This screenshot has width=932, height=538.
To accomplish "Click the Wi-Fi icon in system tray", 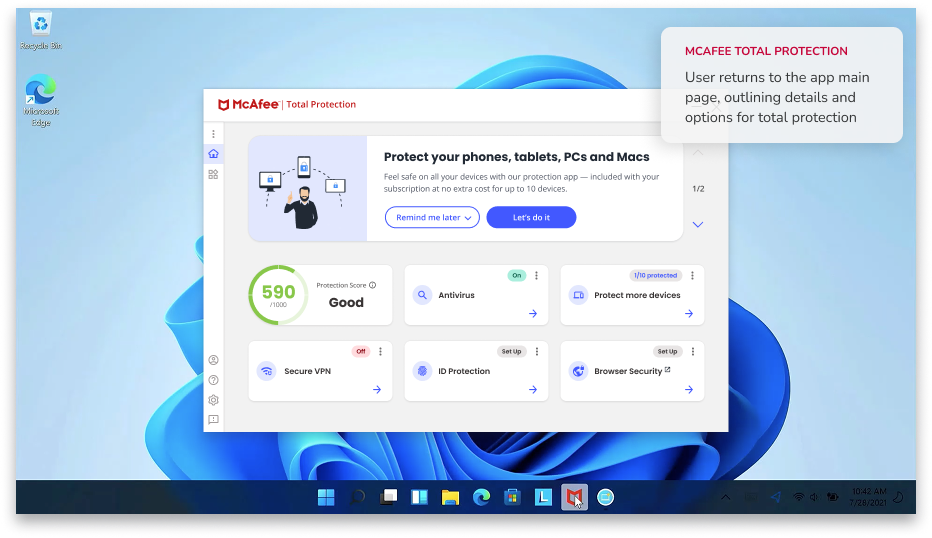I will coord(799,497).
